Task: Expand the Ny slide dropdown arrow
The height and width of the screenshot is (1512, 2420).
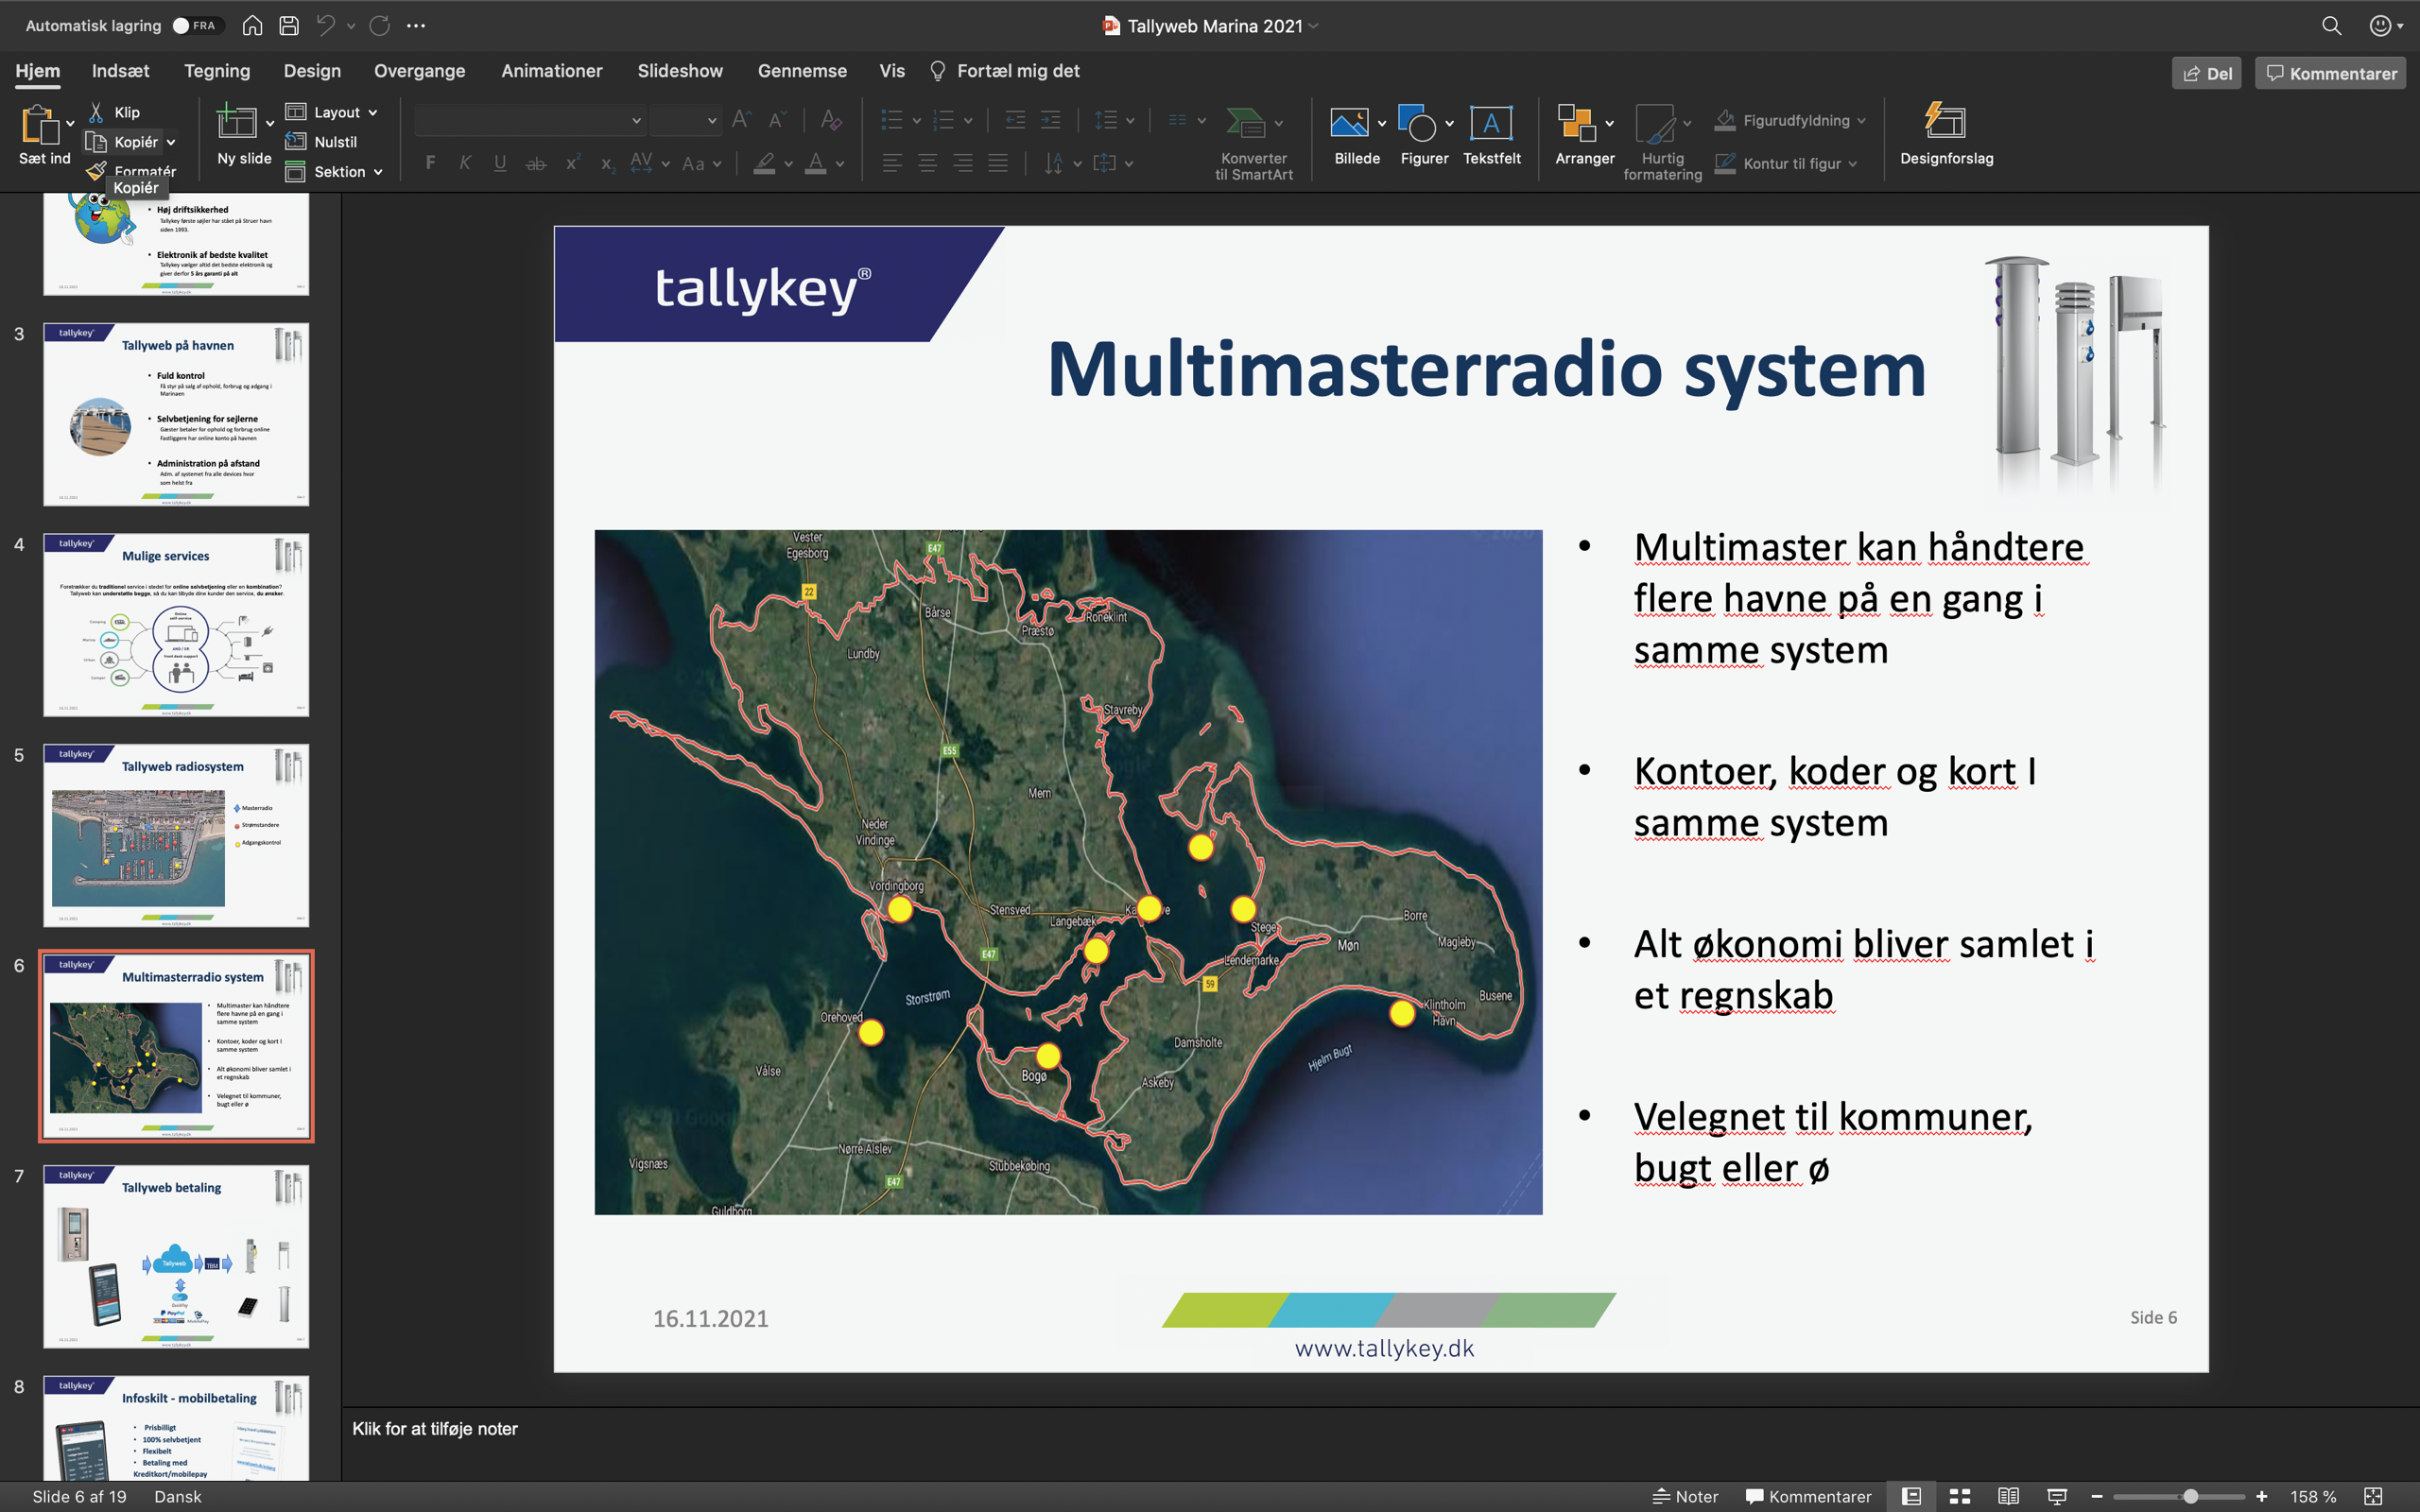Action: click(270, 123)
